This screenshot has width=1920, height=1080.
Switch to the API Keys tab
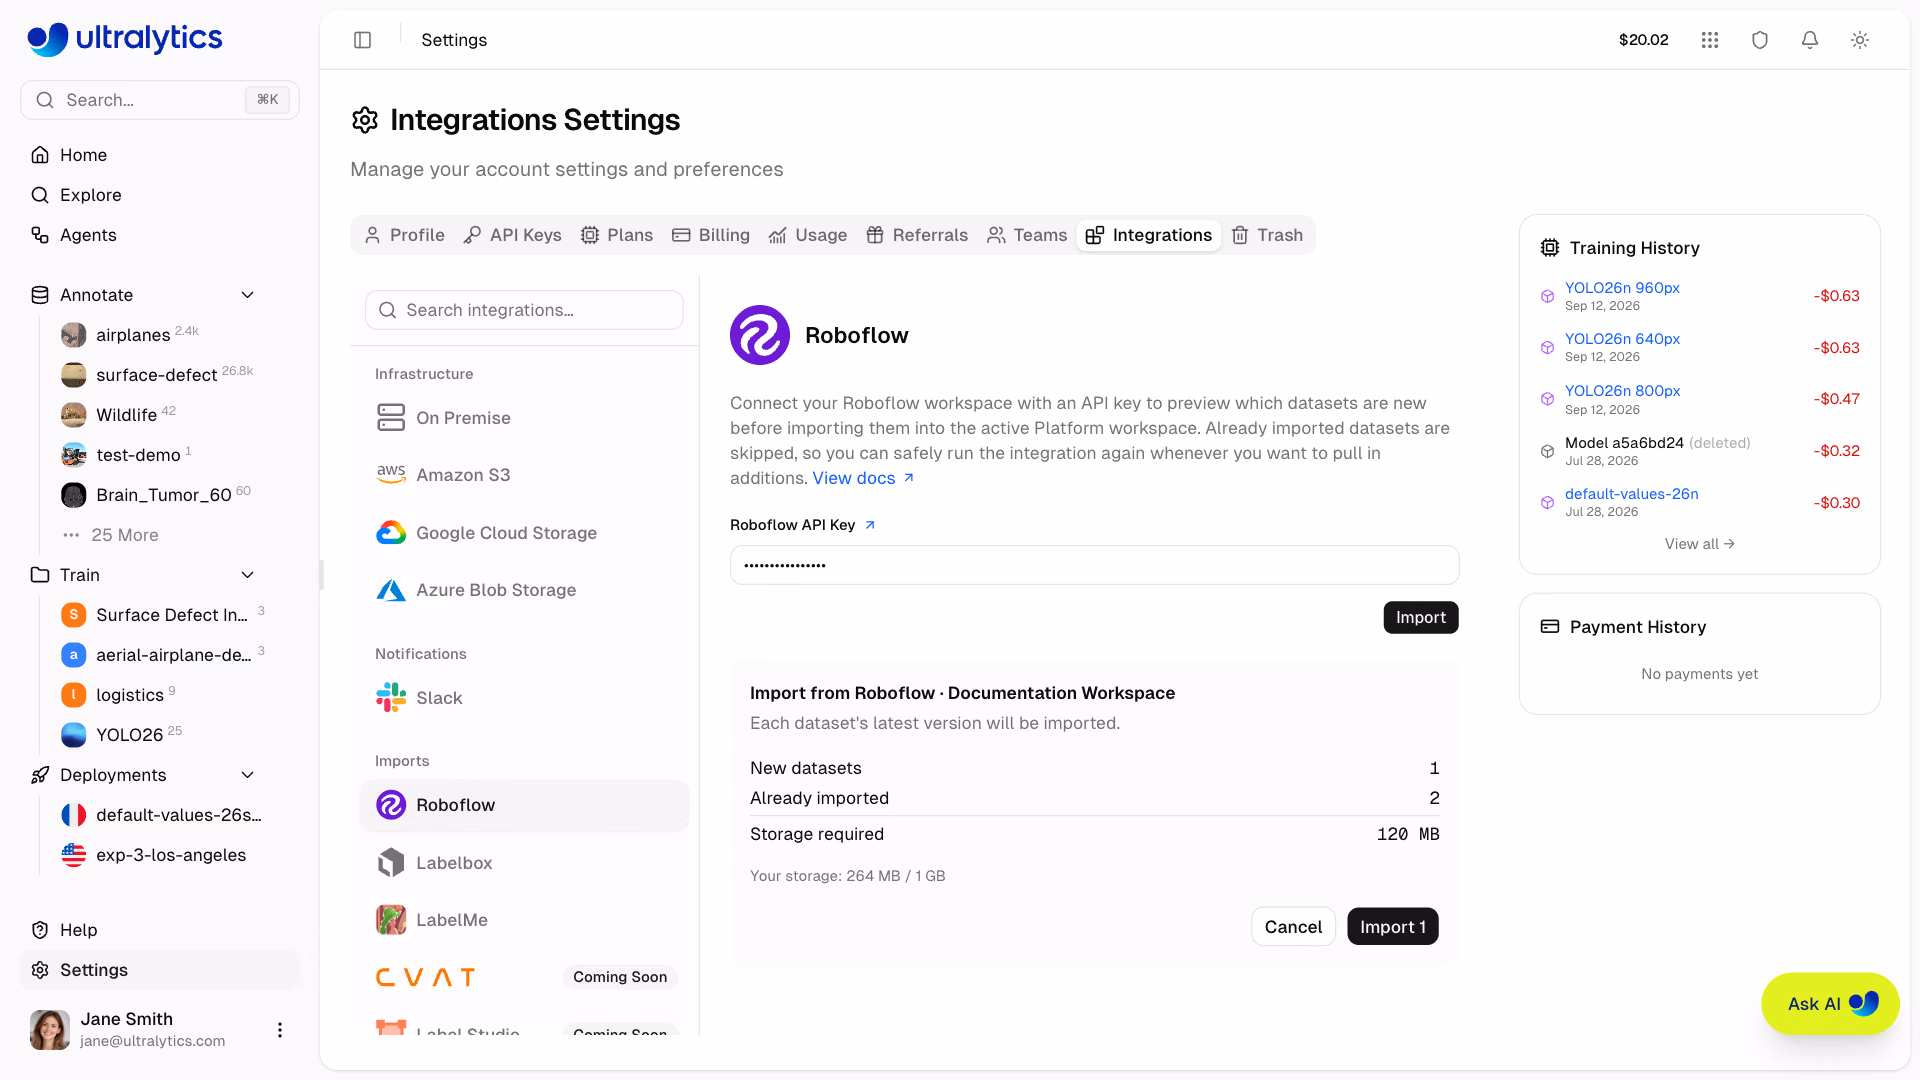coord(512,235)
